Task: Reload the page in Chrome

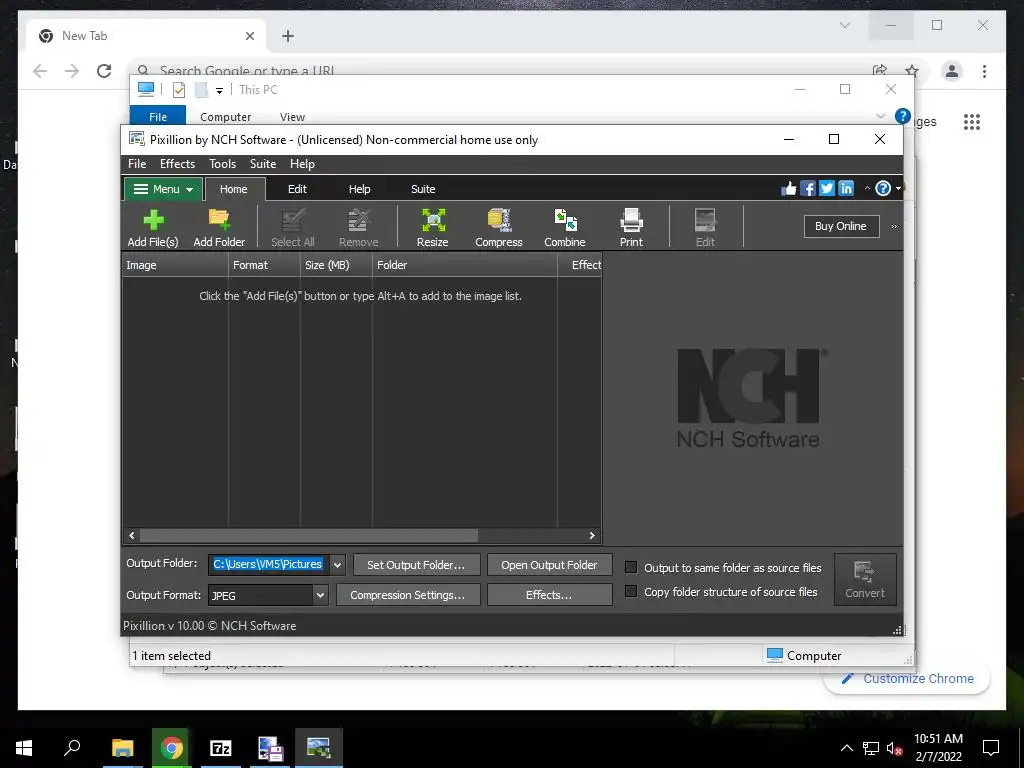Action: tap(104, 71)
